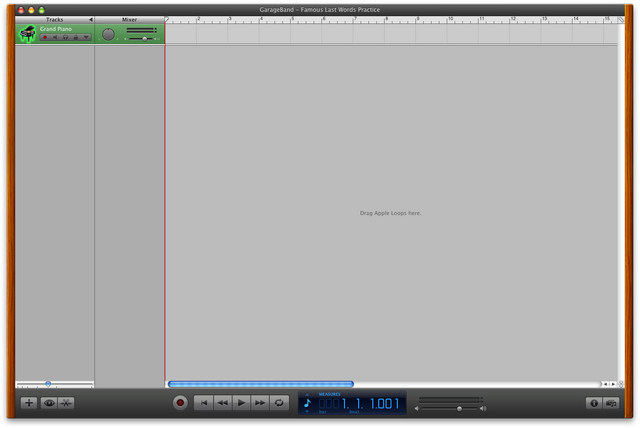This screenshot has height=428, width=640.
Task: Go to beginning of the song
Action: (204, 403)
